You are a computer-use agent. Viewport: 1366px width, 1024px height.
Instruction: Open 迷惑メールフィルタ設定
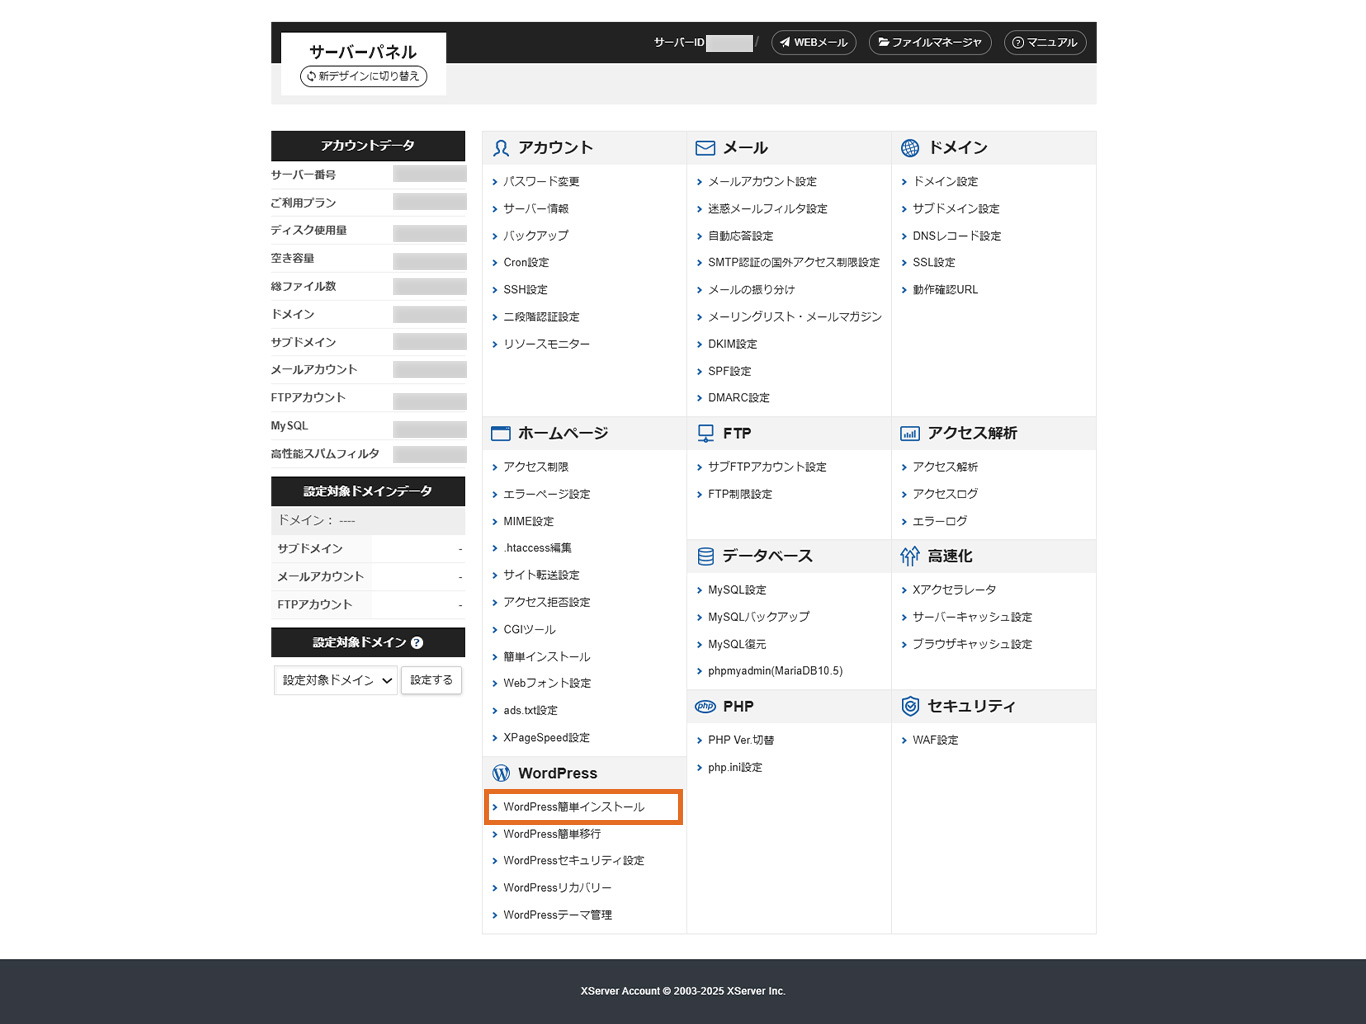point(768,209)
